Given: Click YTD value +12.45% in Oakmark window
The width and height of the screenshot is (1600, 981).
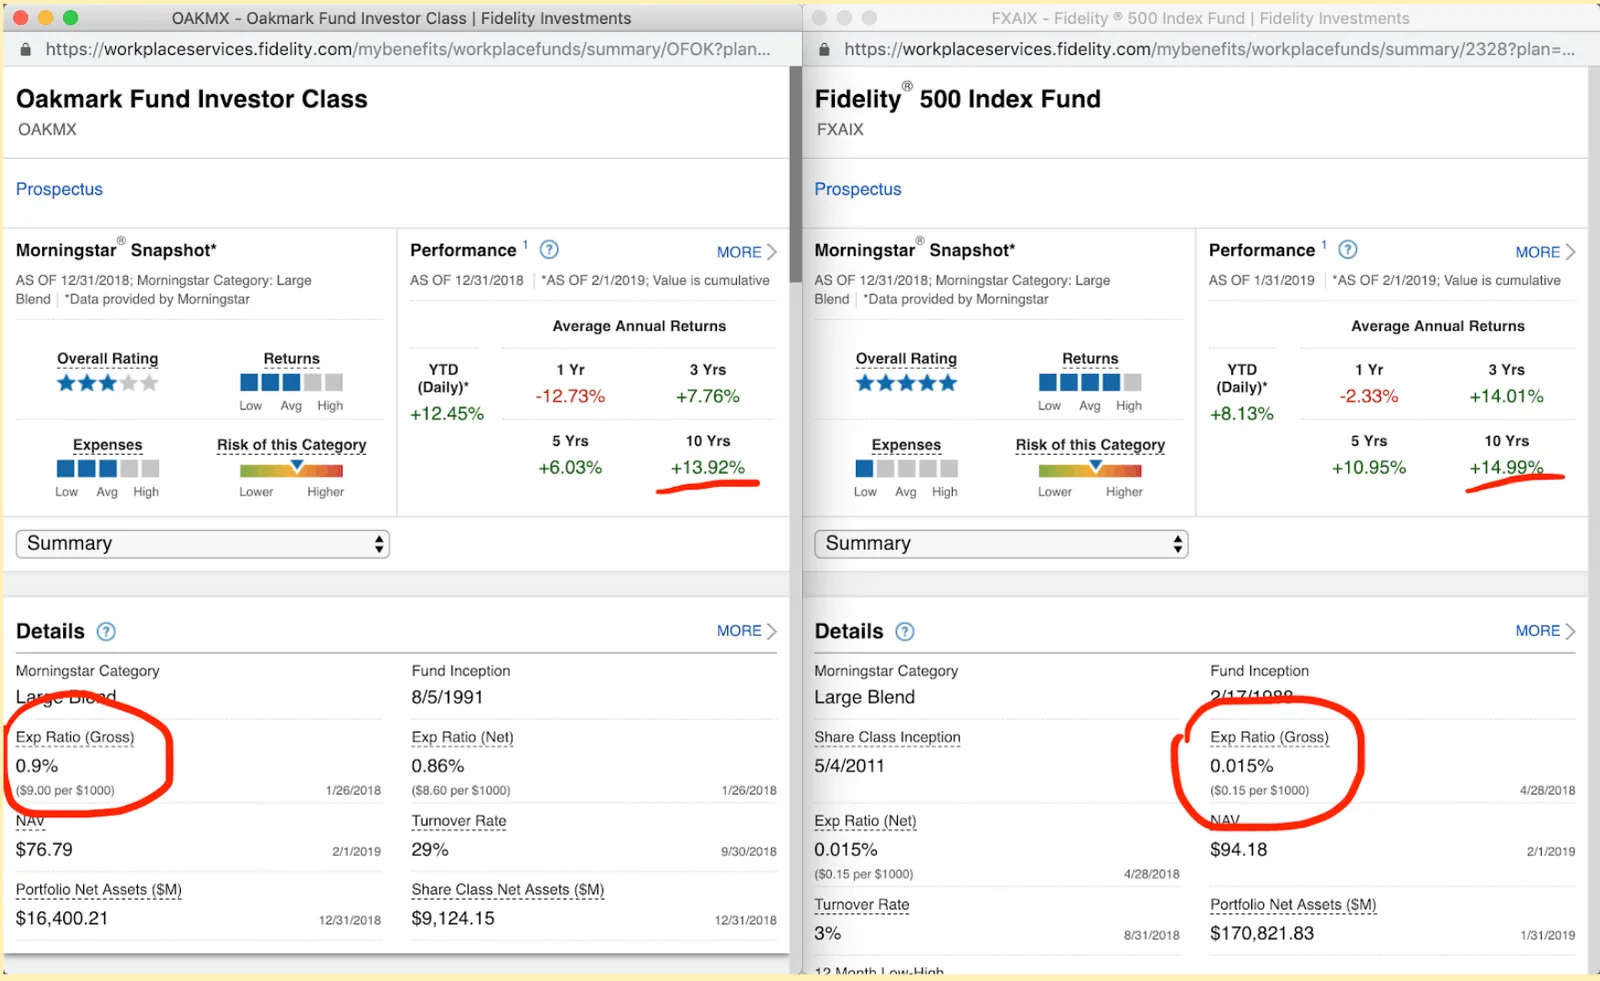Looking at the screenshot, I should point(447,414).
